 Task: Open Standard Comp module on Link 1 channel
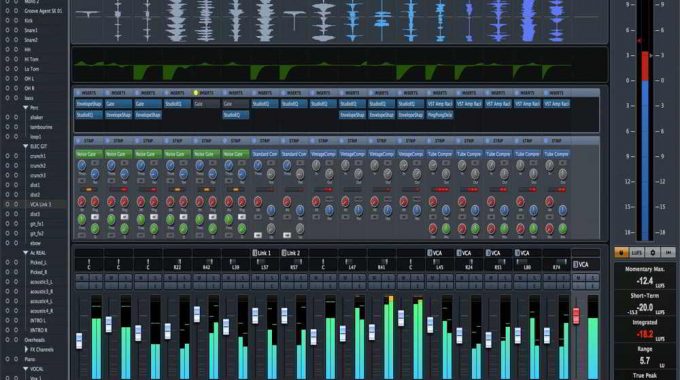pyautogui.click(x=265, y=154)
